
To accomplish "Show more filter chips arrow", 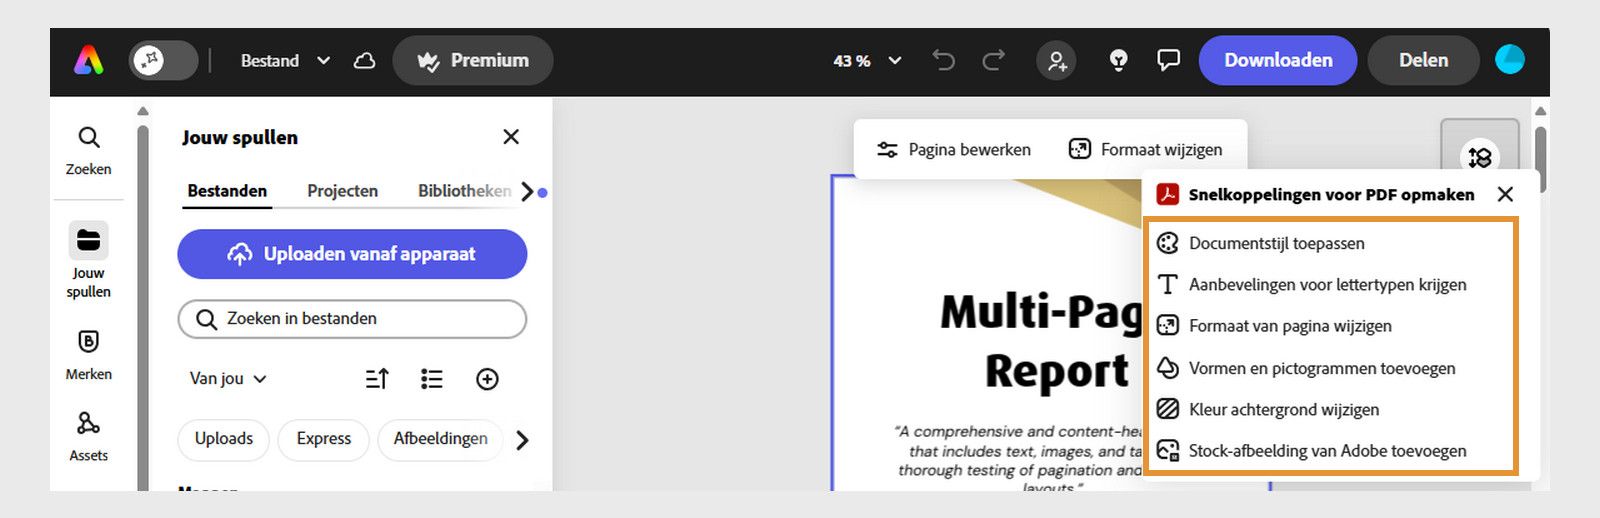I will coord(522,440).
